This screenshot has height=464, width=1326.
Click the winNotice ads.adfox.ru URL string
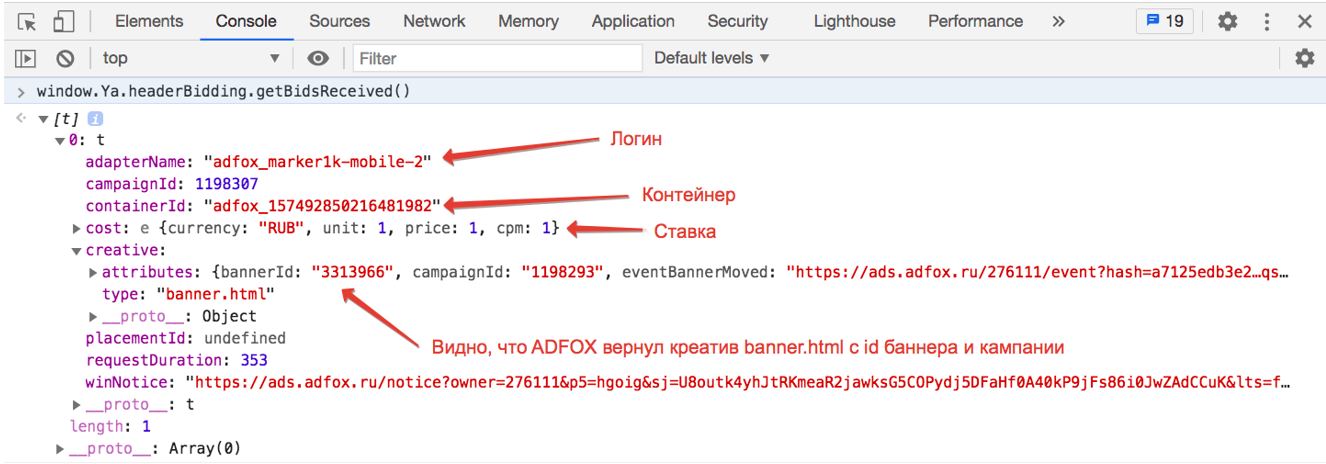click(740, 382)
